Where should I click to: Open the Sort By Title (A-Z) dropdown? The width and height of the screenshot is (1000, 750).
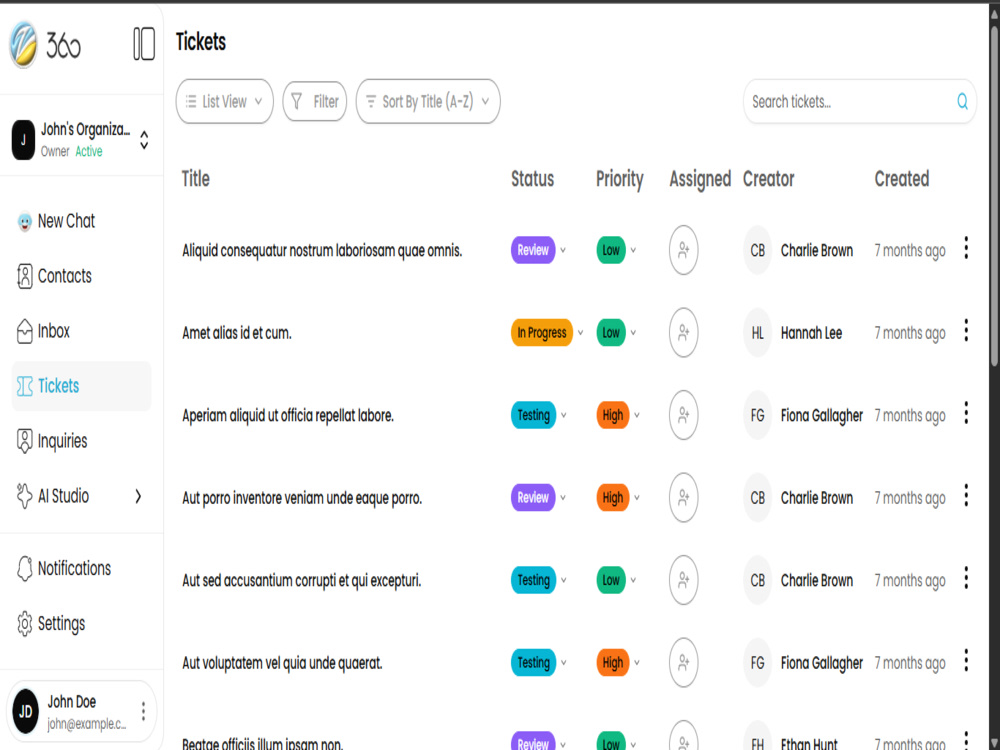click(428, 101)
